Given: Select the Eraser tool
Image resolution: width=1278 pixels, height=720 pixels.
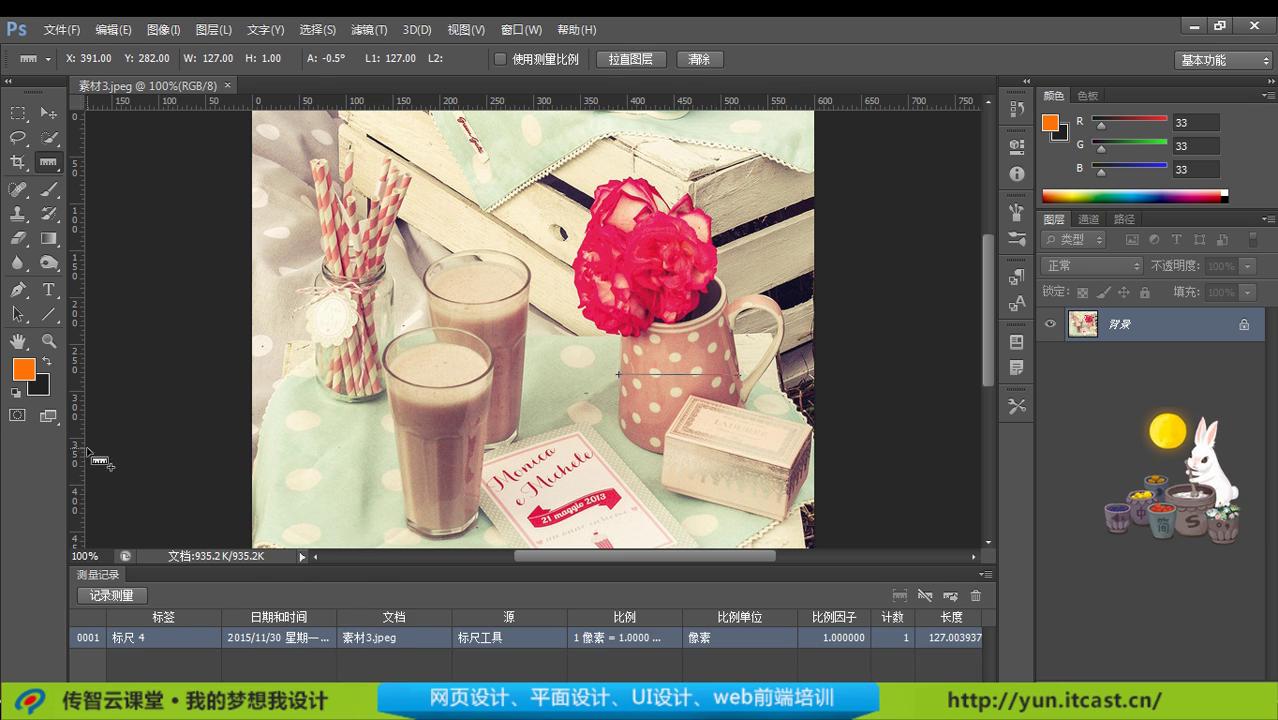Looking at the screenshot, I should 15,238.
